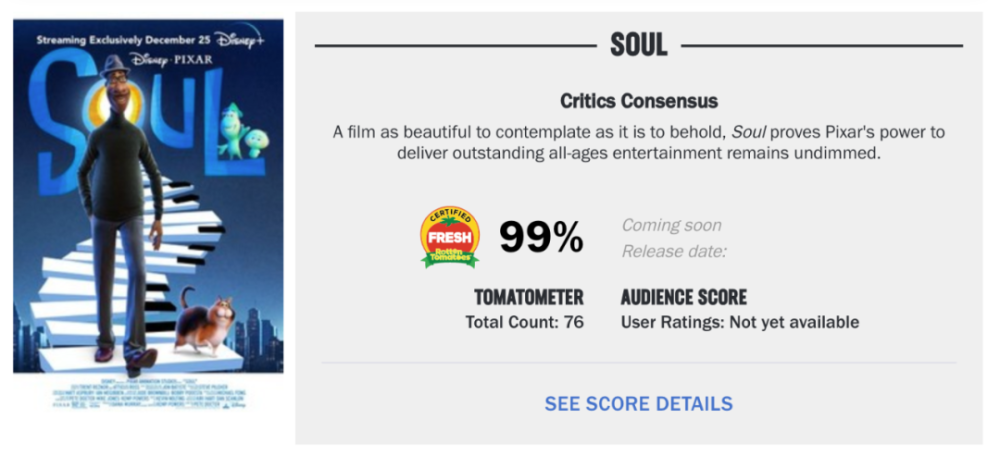Click the Critics Consensus heading
The image size is (1000, 456).
pyautogui.click(x=638, y=102)
